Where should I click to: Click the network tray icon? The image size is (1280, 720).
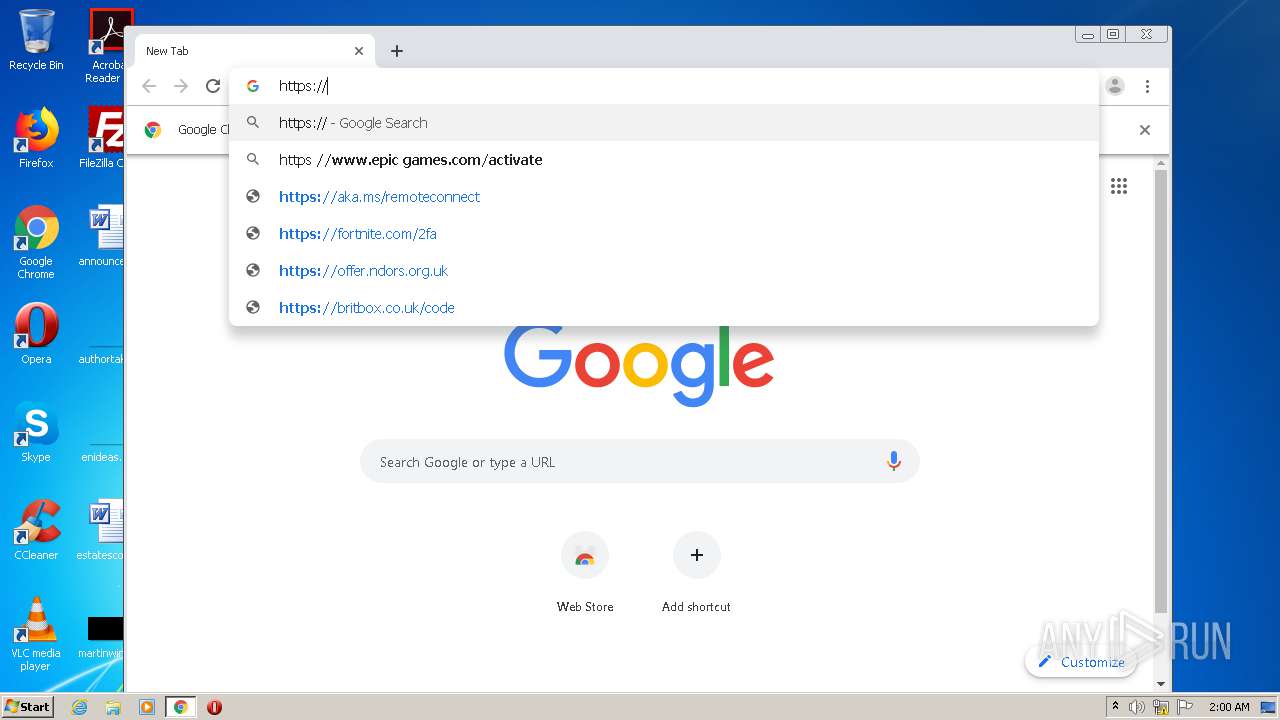(x=1161, y=707)
